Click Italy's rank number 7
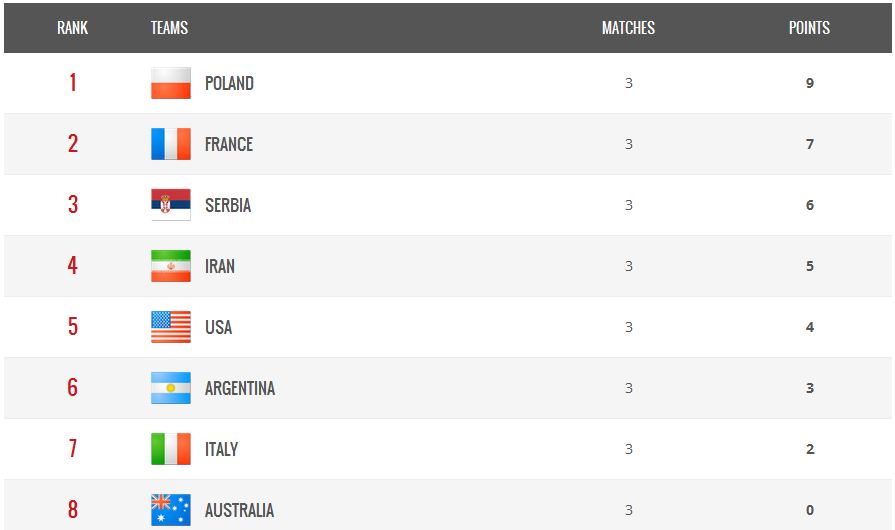The height and width of the screenshot is (530, 895). click(x=72, y=449)
